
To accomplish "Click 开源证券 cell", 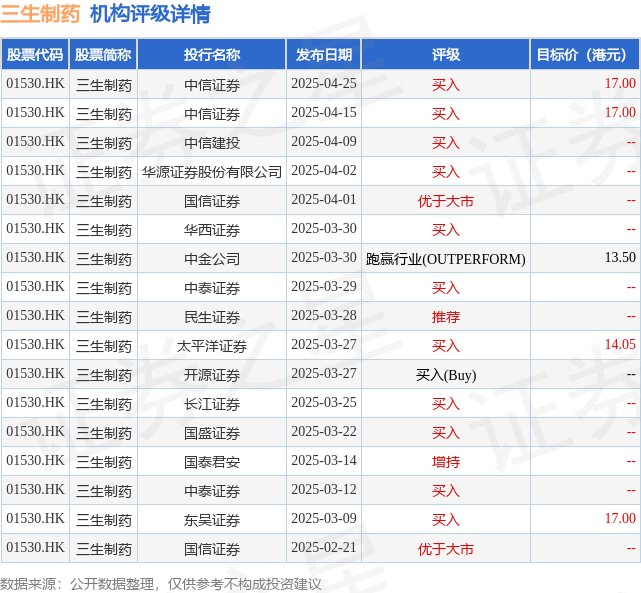I will point(212,375).
